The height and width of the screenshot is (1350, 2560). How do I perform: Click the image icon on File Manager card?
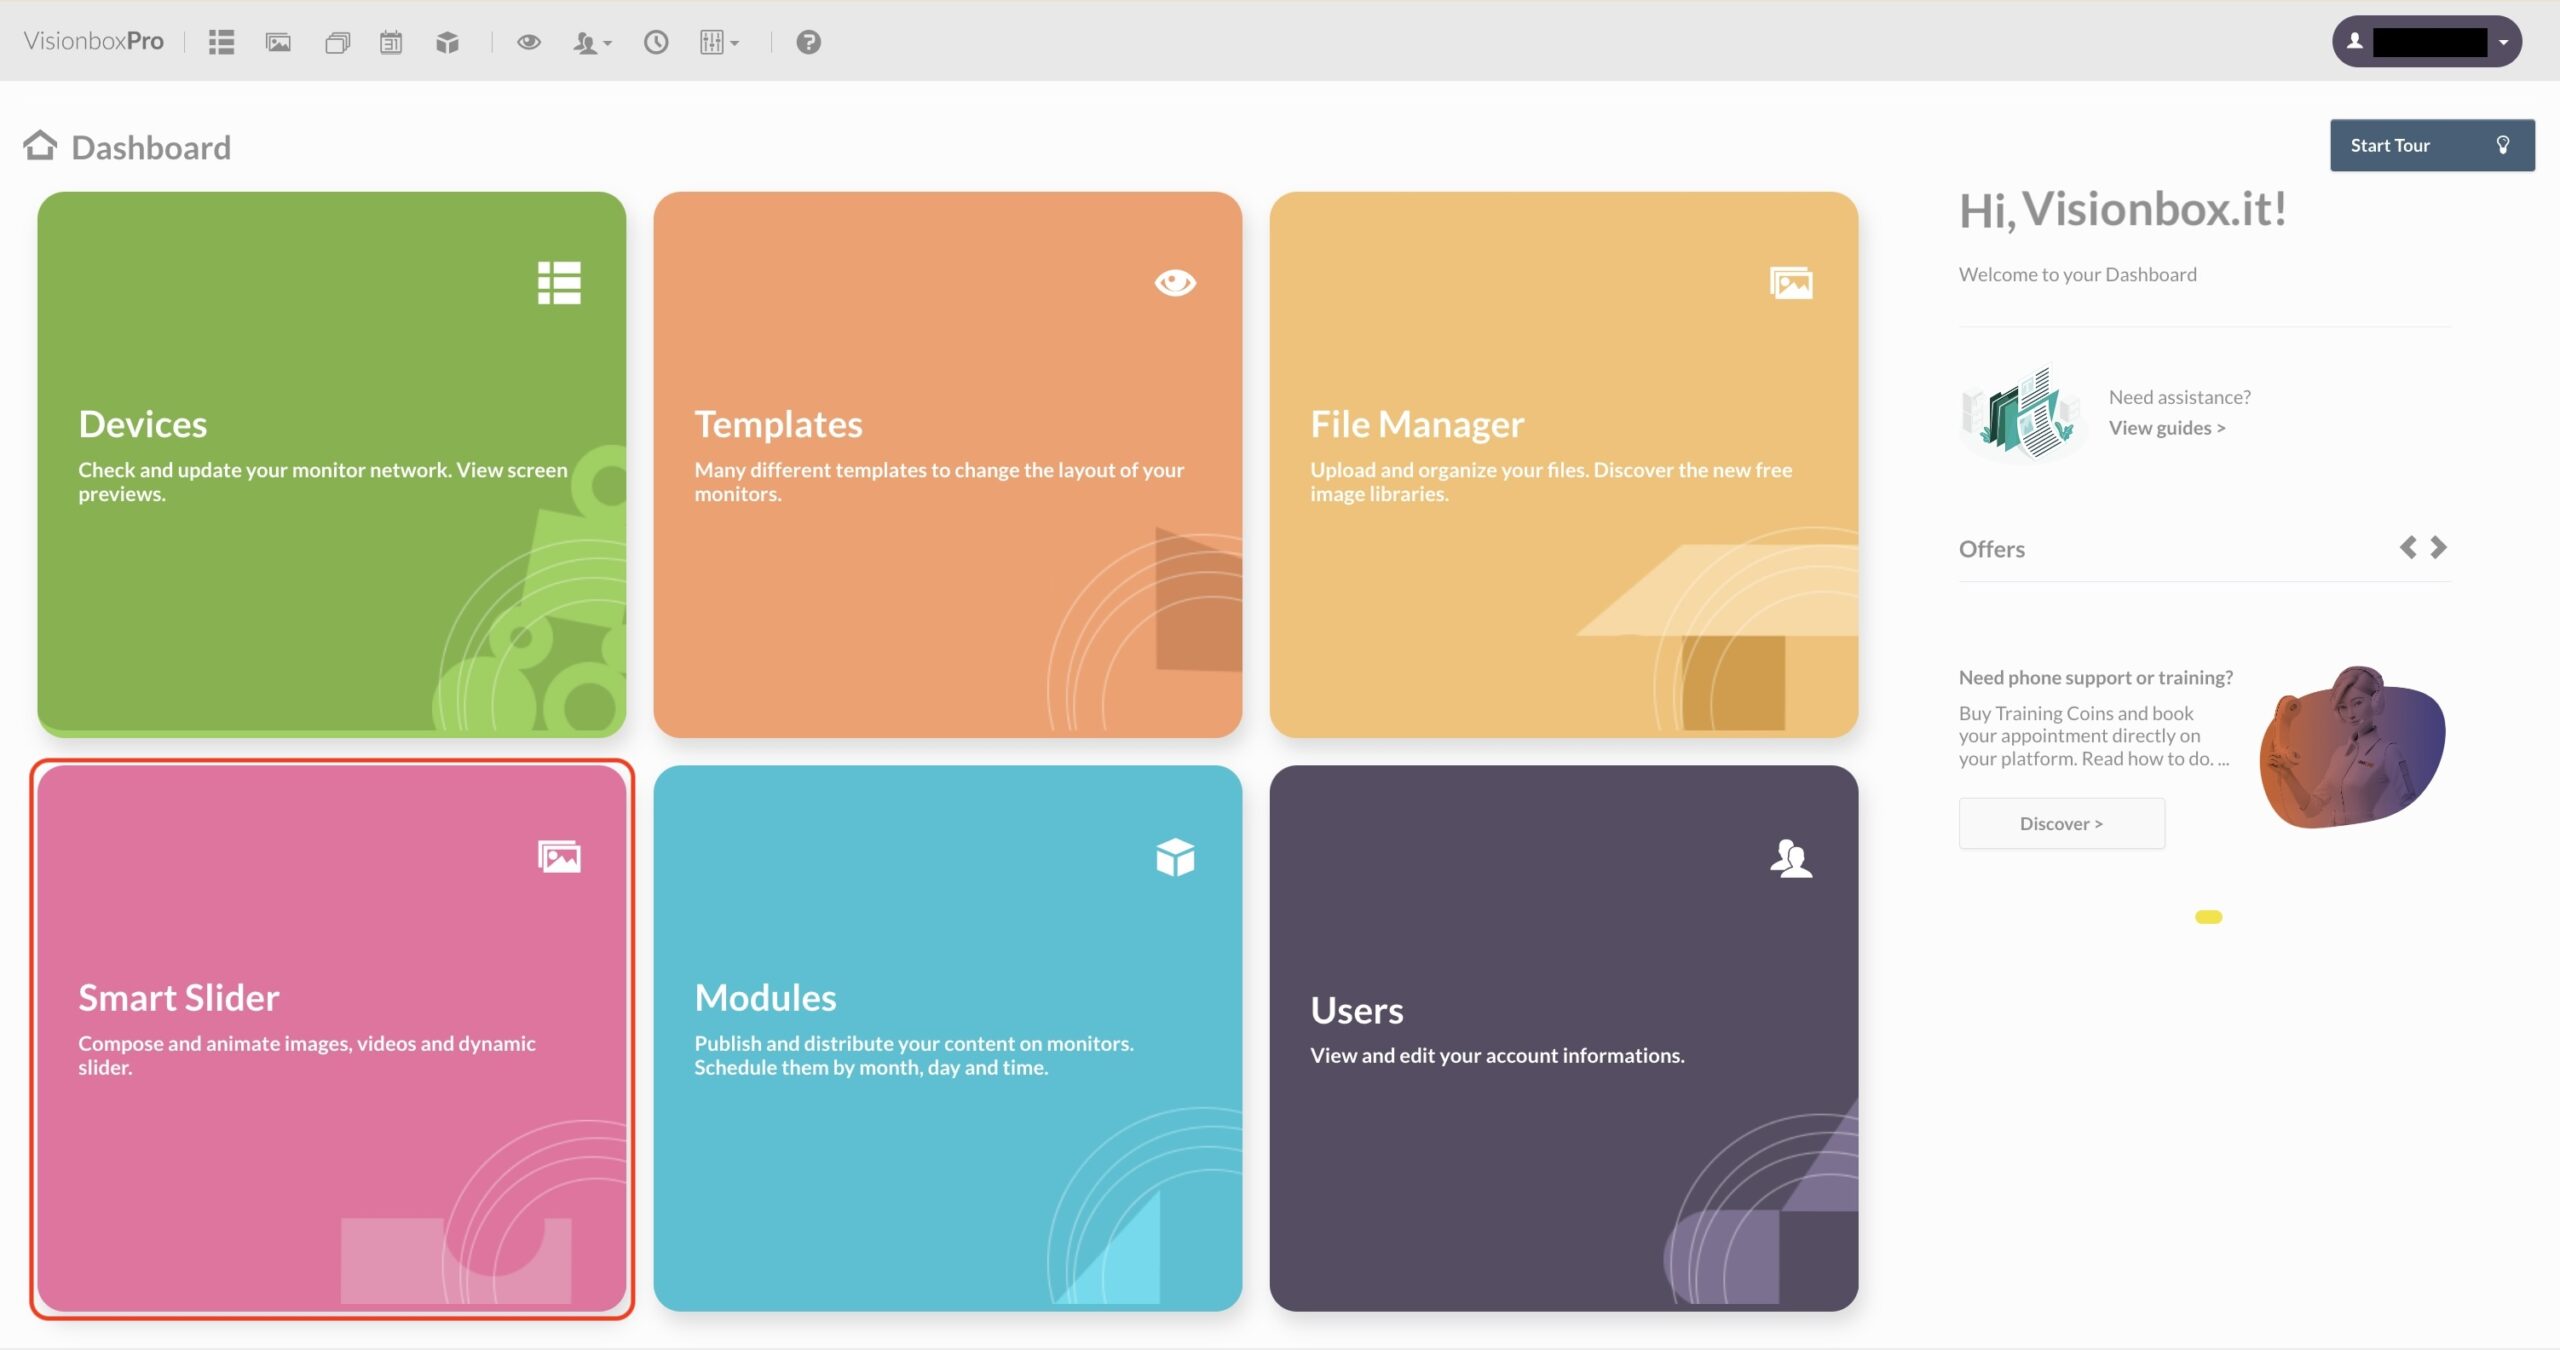(x=1791, y=283)
